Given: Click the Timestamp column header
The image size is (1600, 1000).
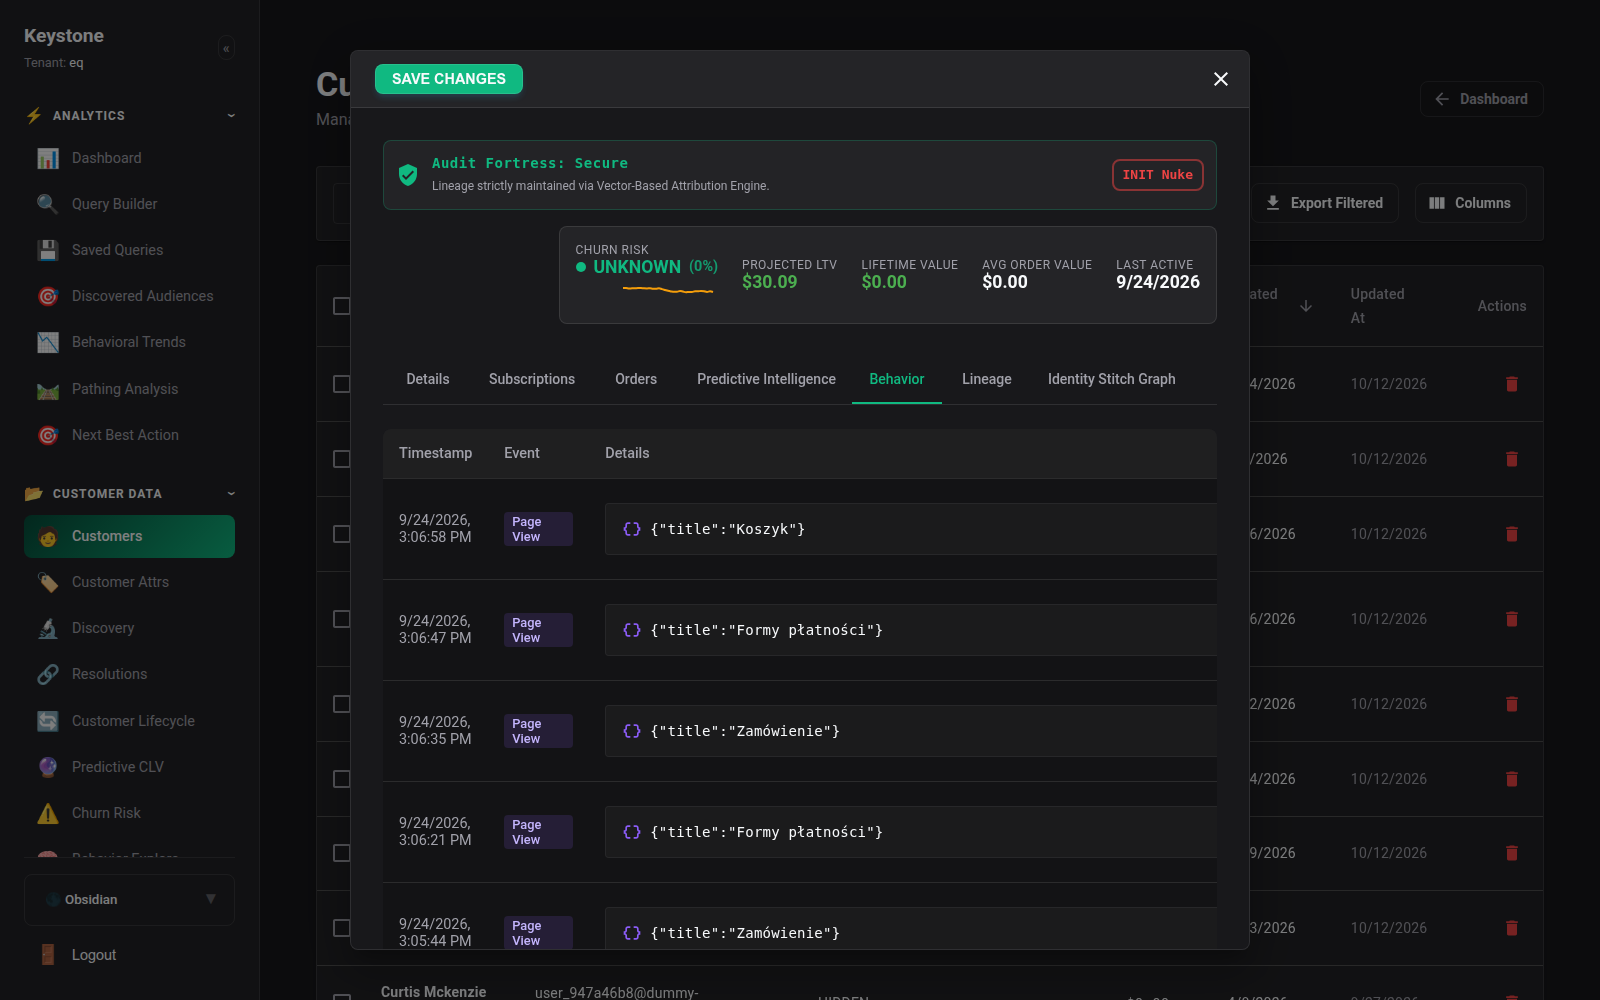Looking at the screenshot, I should [435, 453].
